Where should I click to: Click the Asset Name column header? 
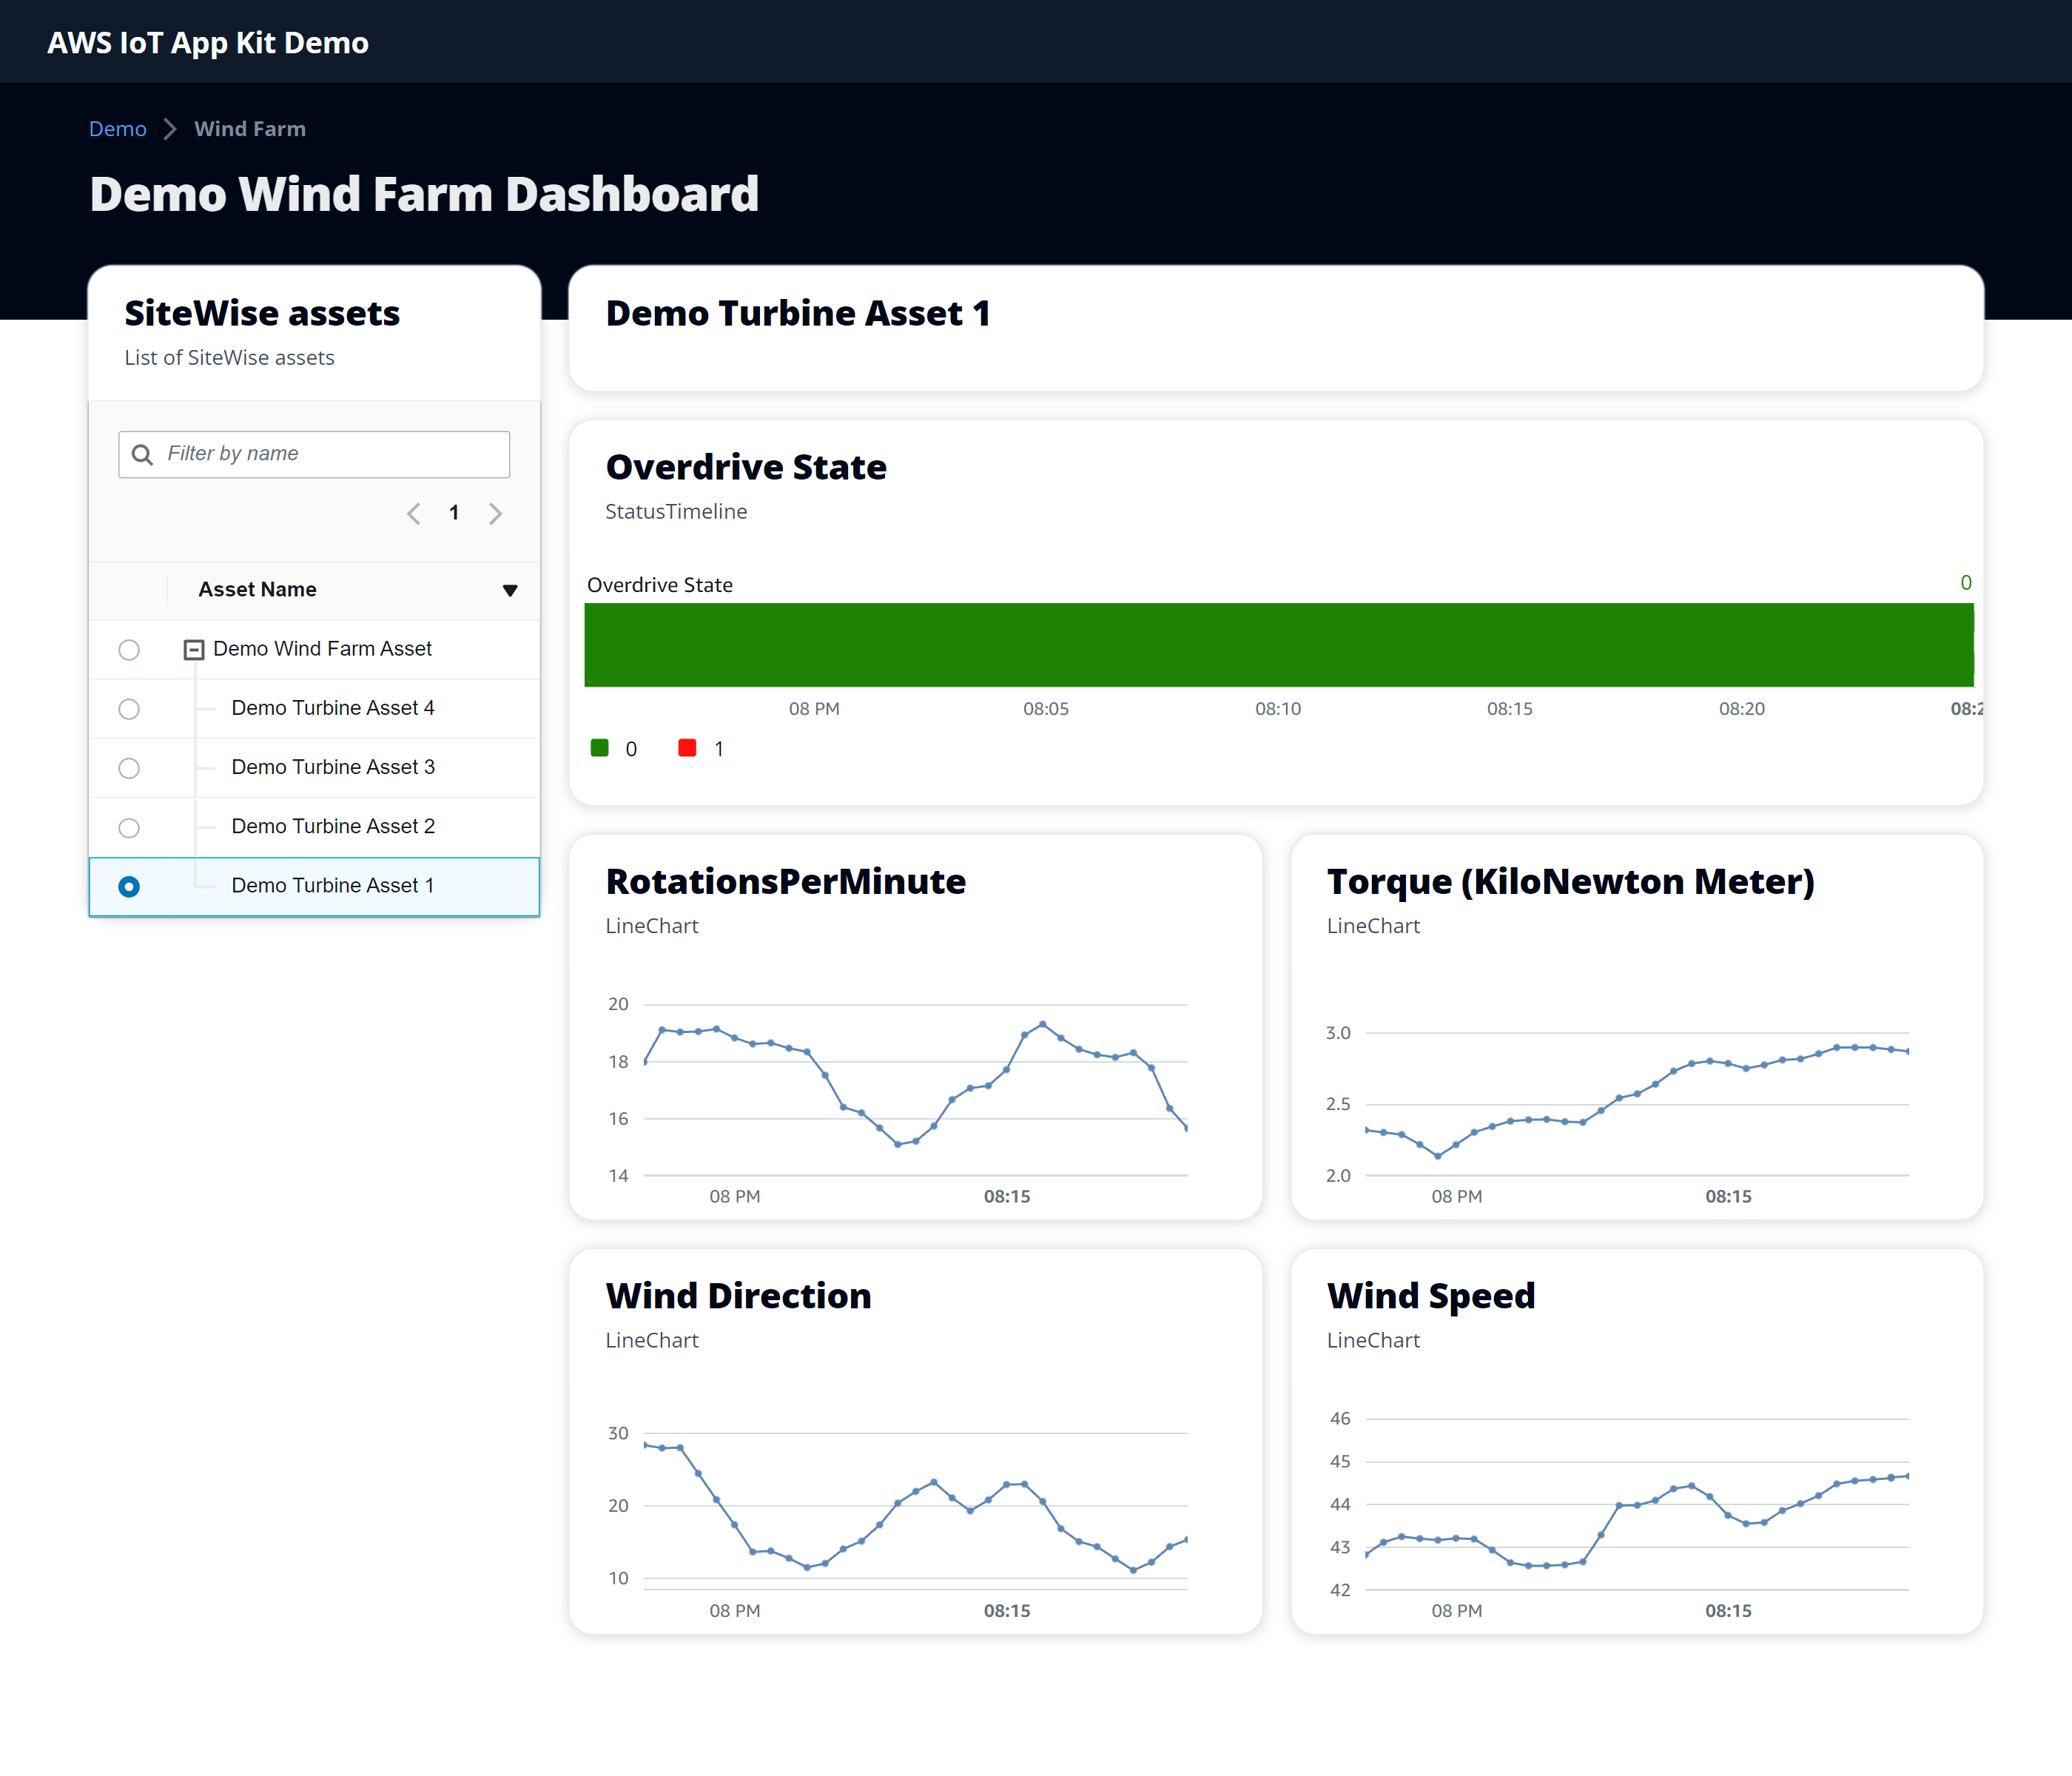point(257,590)
